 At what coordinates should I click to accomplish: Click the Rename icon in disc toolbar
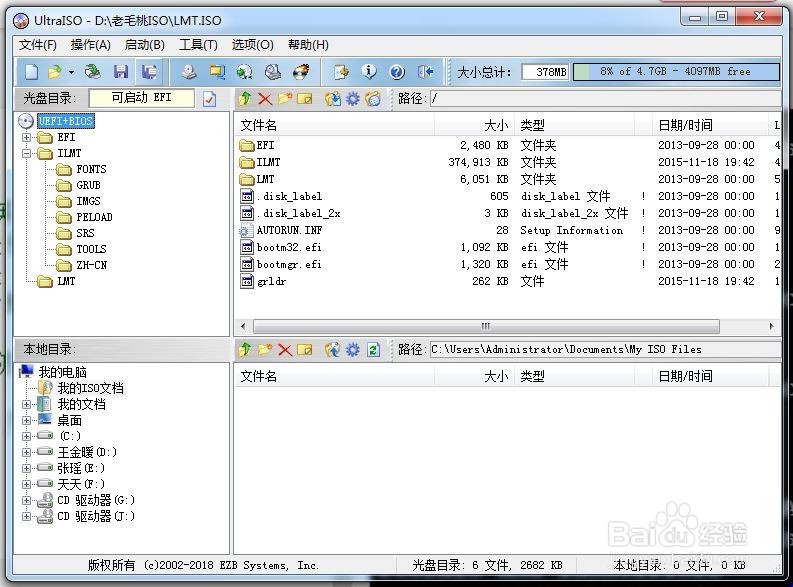304,98
